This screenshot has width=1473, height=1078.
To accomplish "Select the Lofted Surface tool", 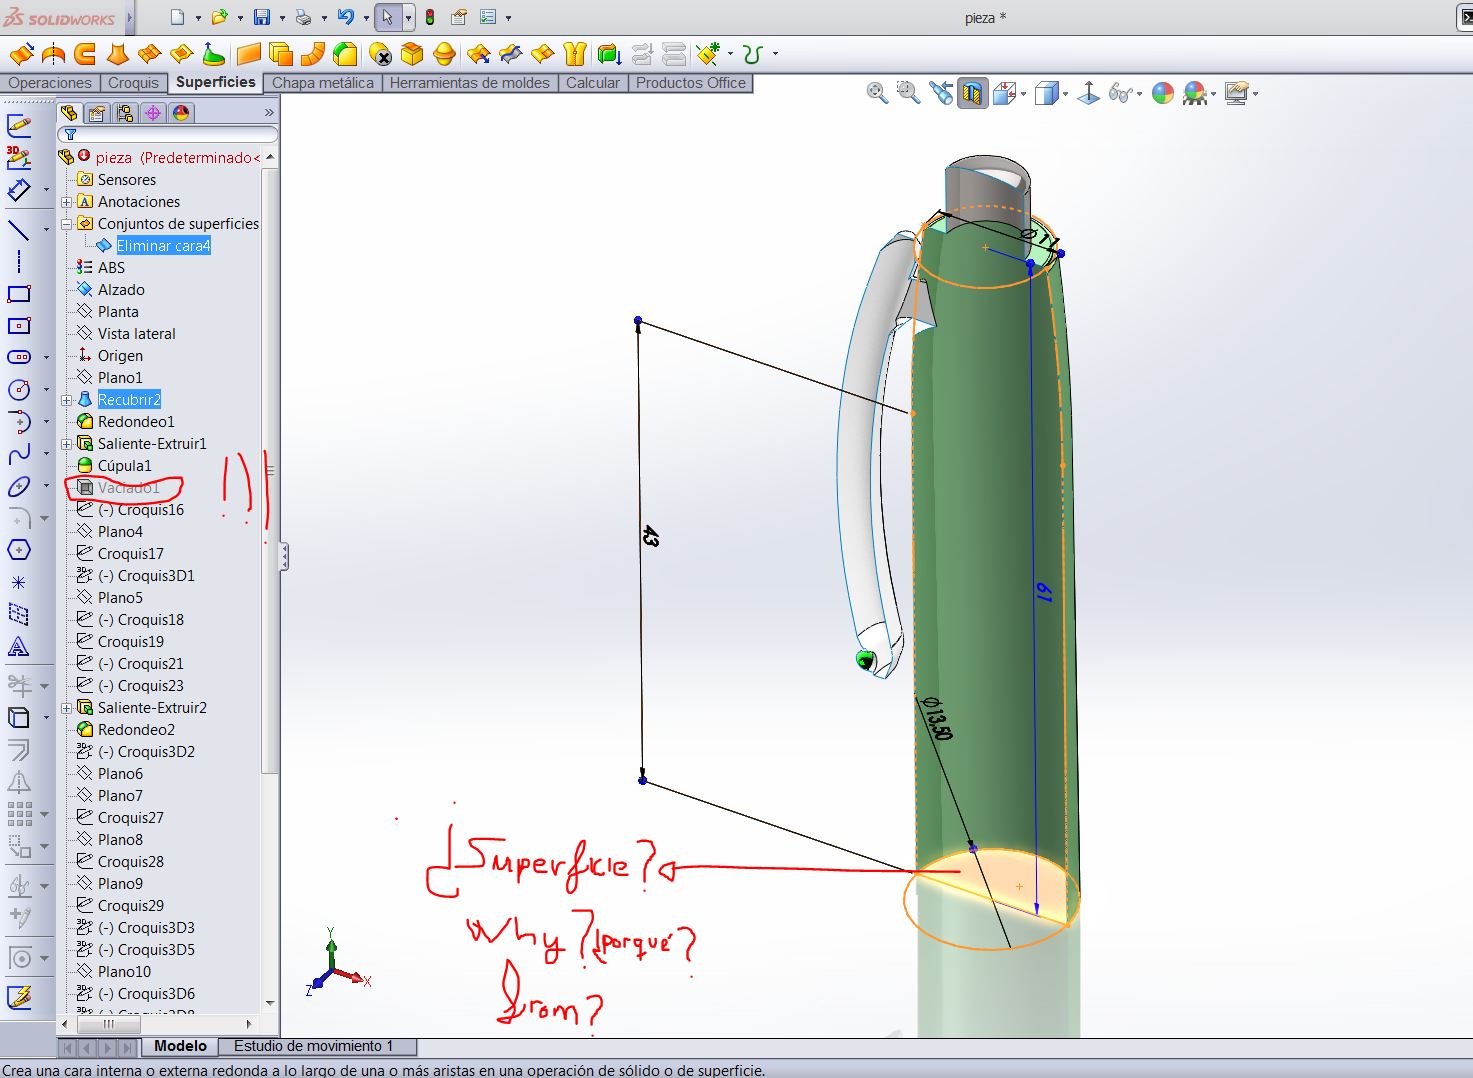I will tap(117, 53).
